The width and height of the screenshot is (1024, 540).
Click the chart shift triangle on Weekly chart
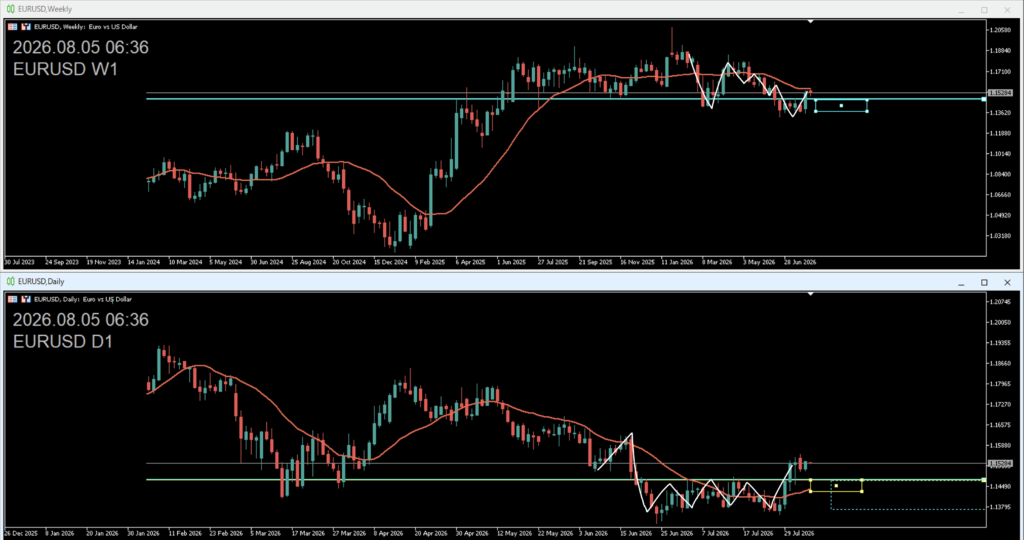[810, 22]
